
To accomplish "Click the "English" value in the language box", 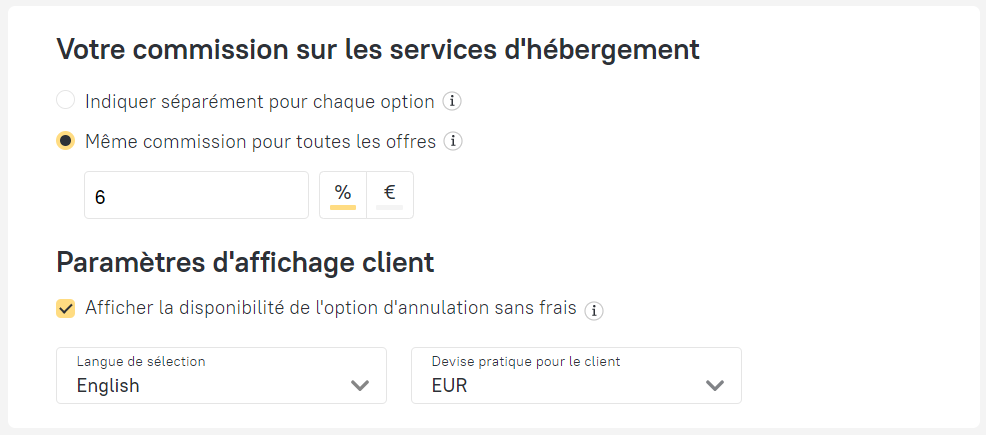I will coord(108,386).
